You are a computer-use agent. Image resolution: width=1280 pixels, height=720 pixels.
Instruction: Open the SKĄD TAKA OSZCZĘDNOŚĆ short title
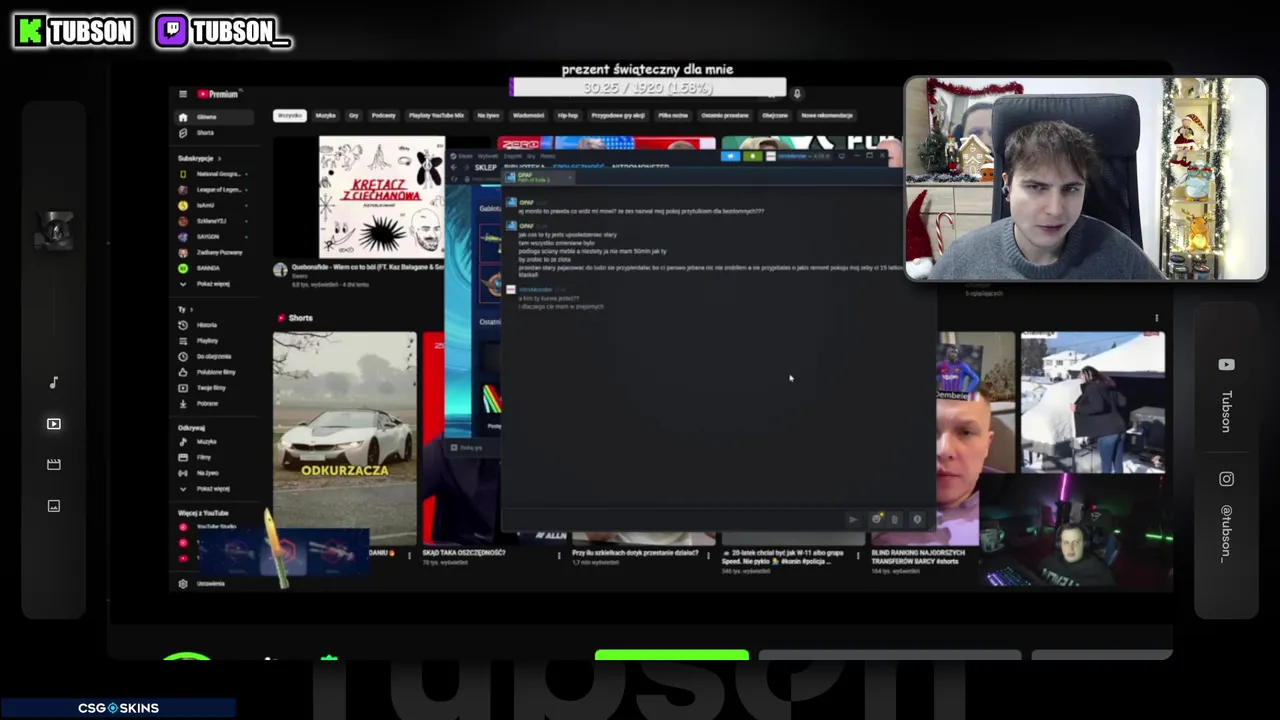464,553
